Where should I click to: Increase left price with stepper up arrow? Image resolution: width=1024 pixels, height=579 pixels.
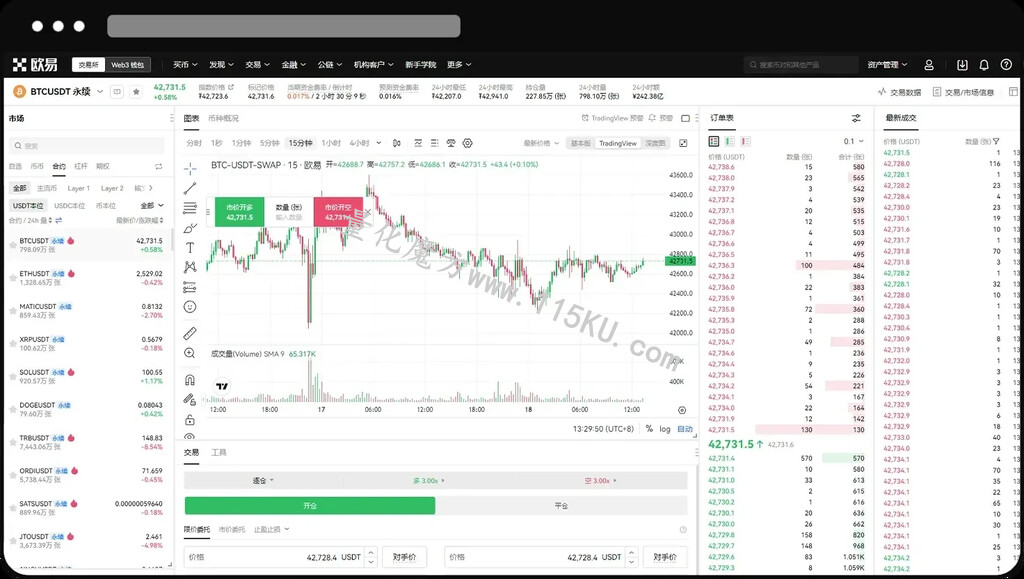371,553
